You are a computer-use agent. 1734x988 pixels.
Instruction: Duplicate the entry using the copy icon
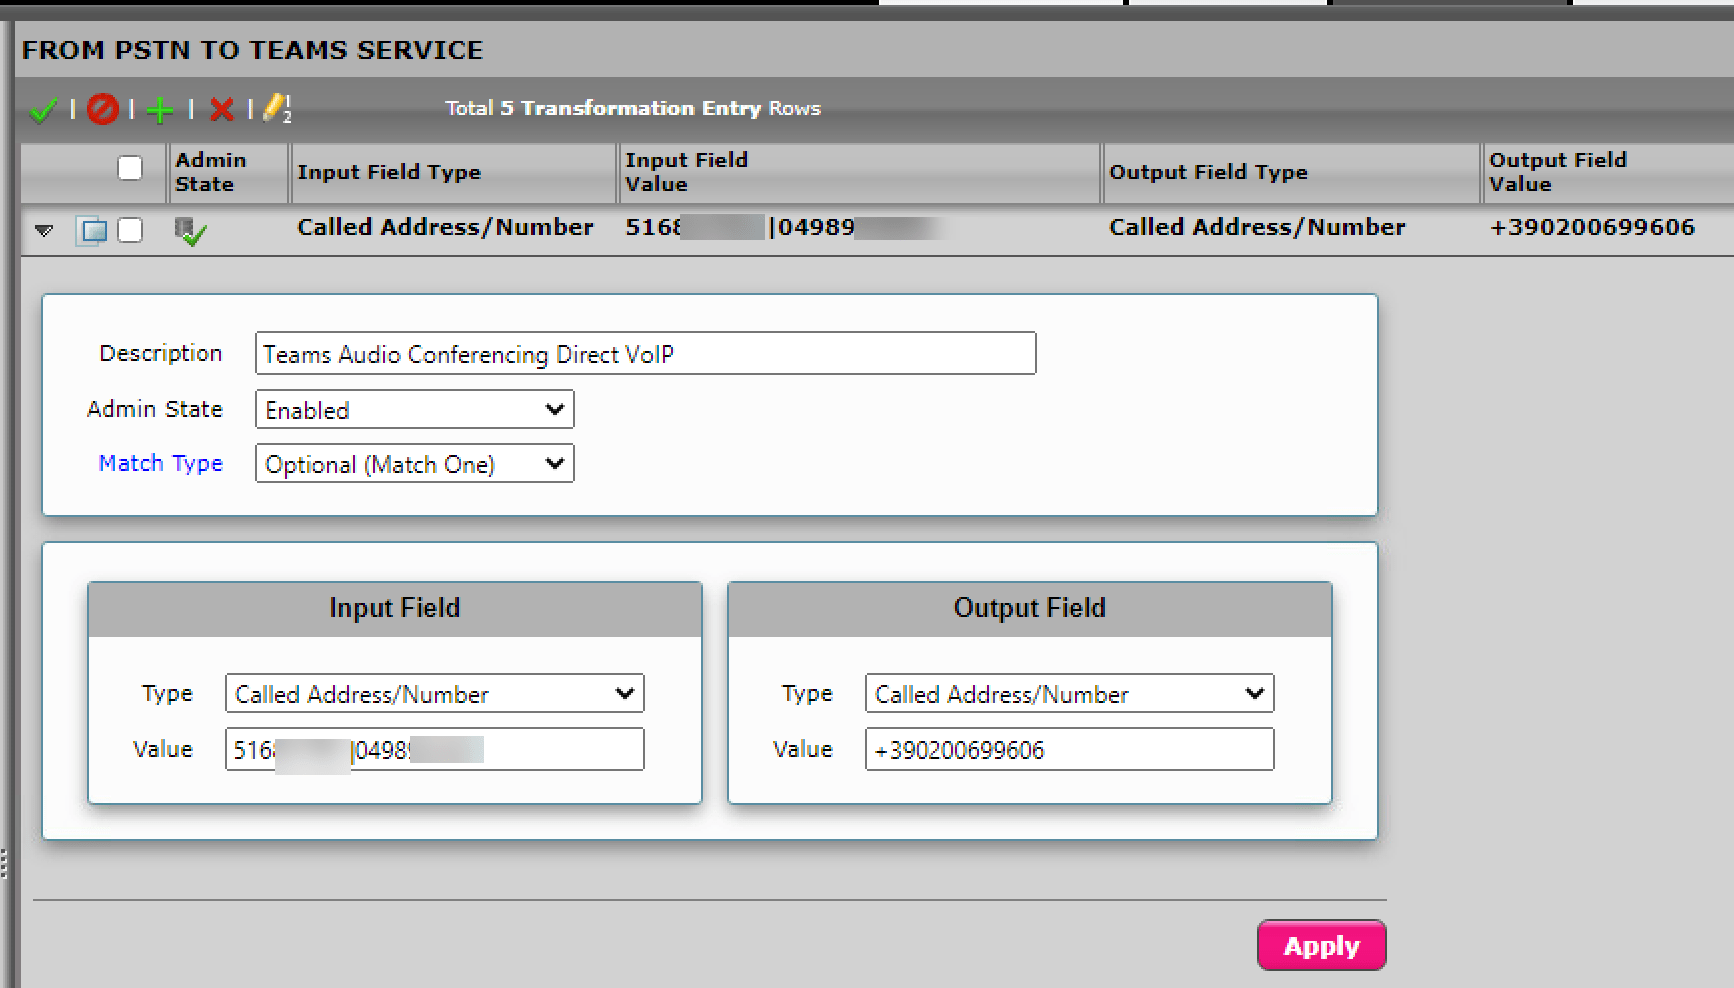tap(93, 230)
